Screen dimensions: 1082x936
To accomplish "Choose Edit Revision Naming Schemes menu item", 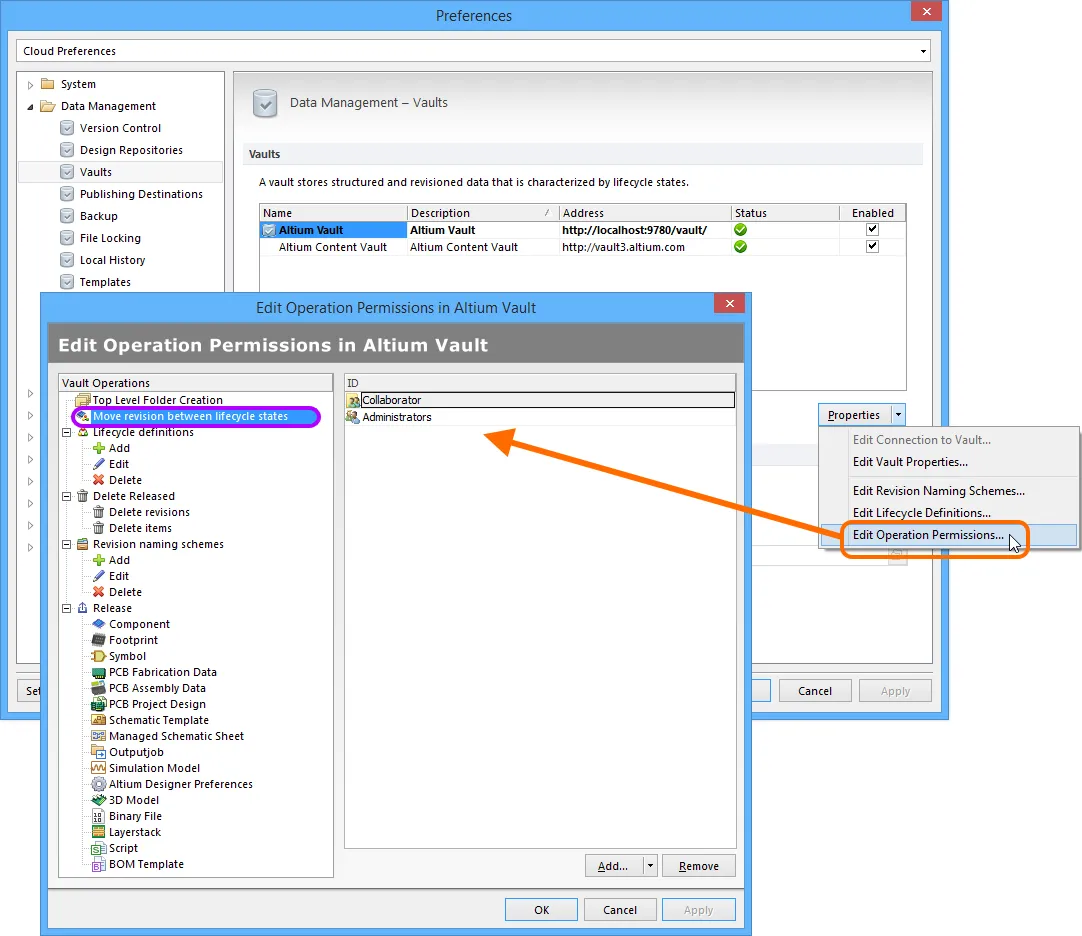I will pos(938,491).
